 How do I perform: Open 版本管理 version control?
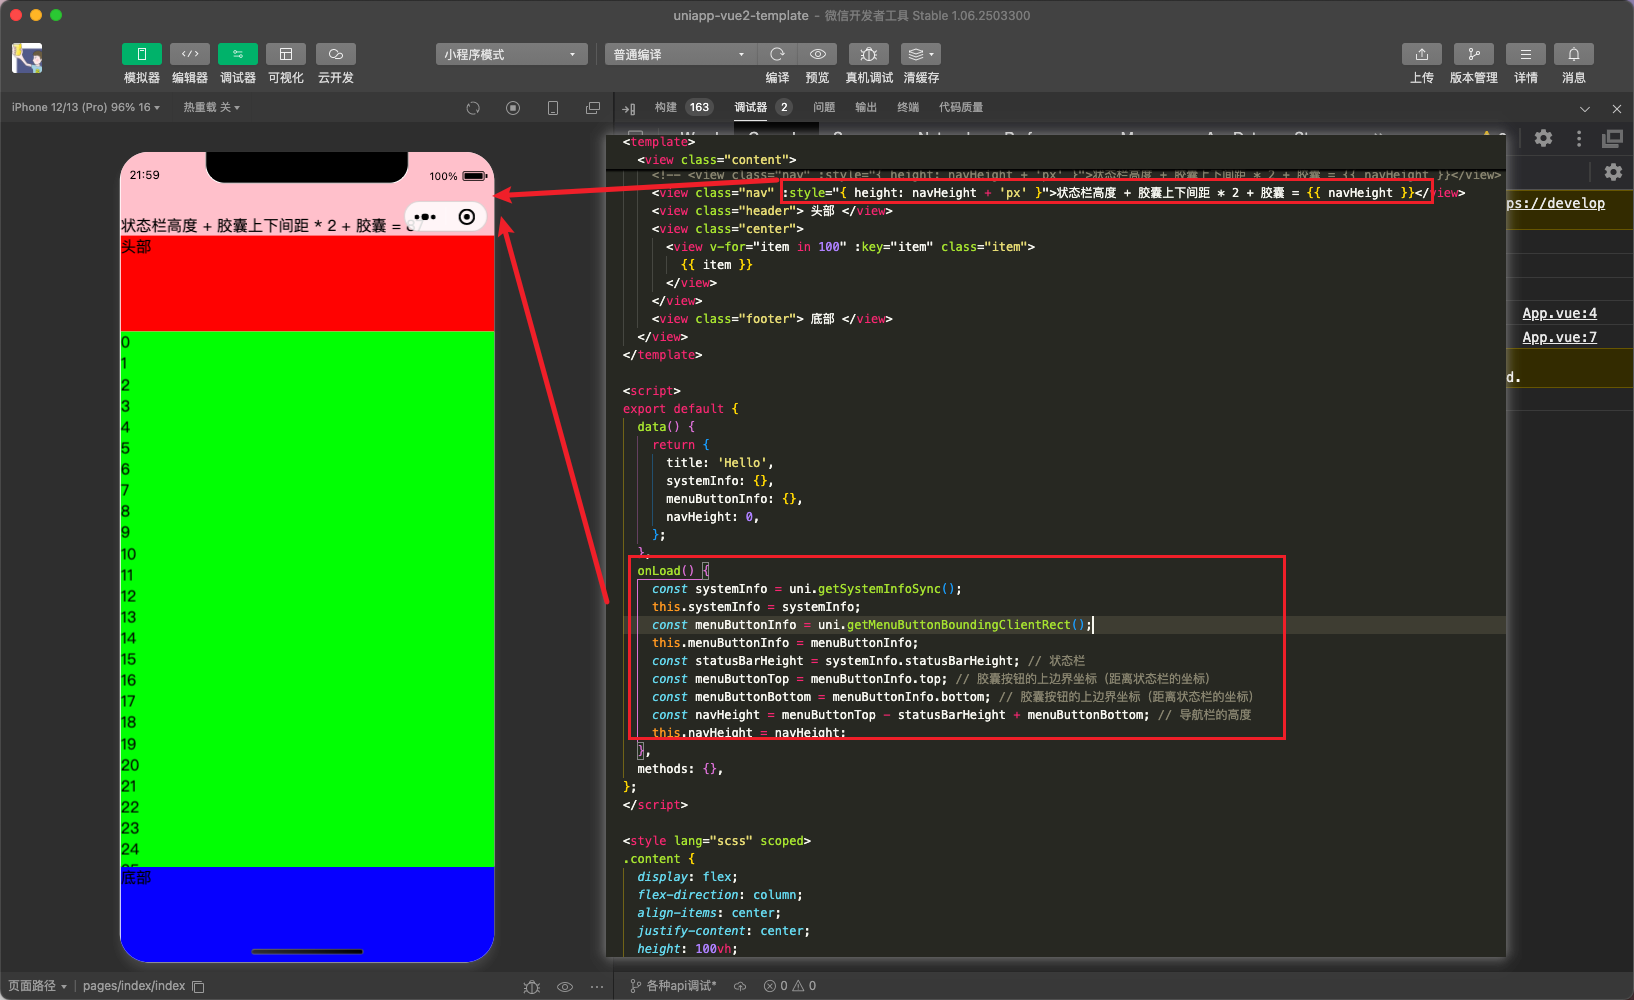click(1473, 54)
